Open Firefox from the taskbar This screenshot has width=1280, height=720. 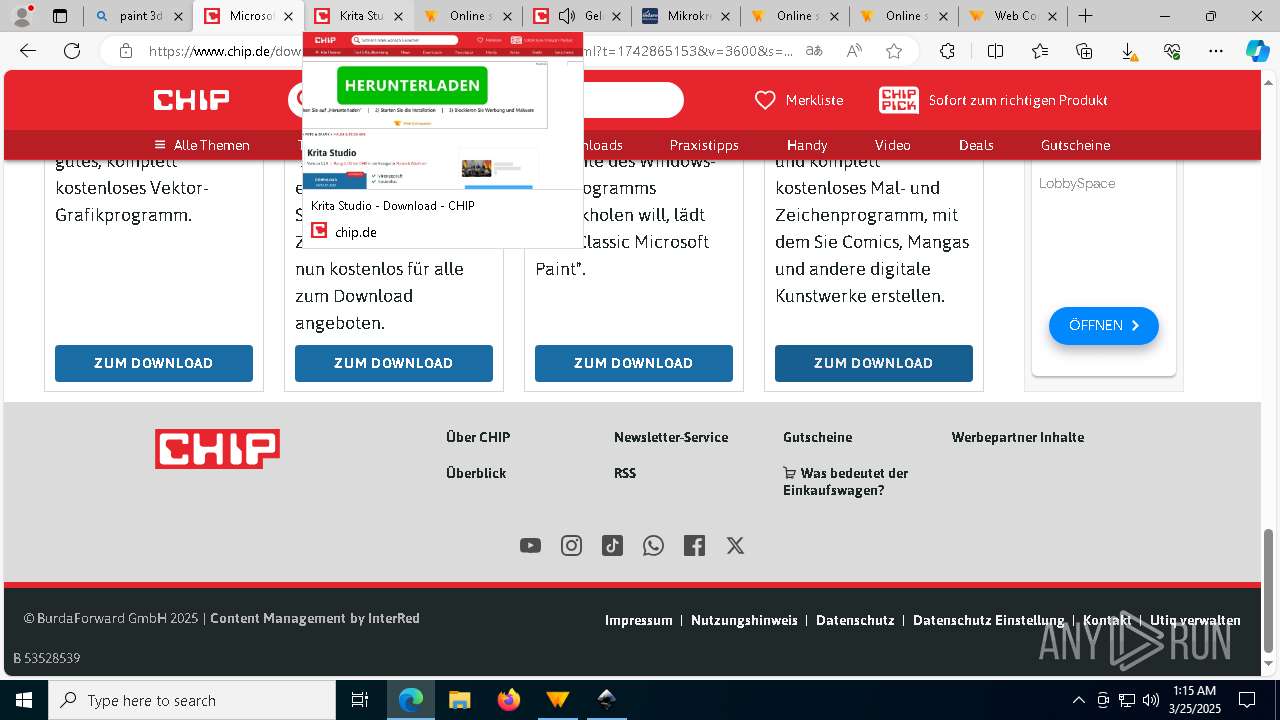point(509,700)
